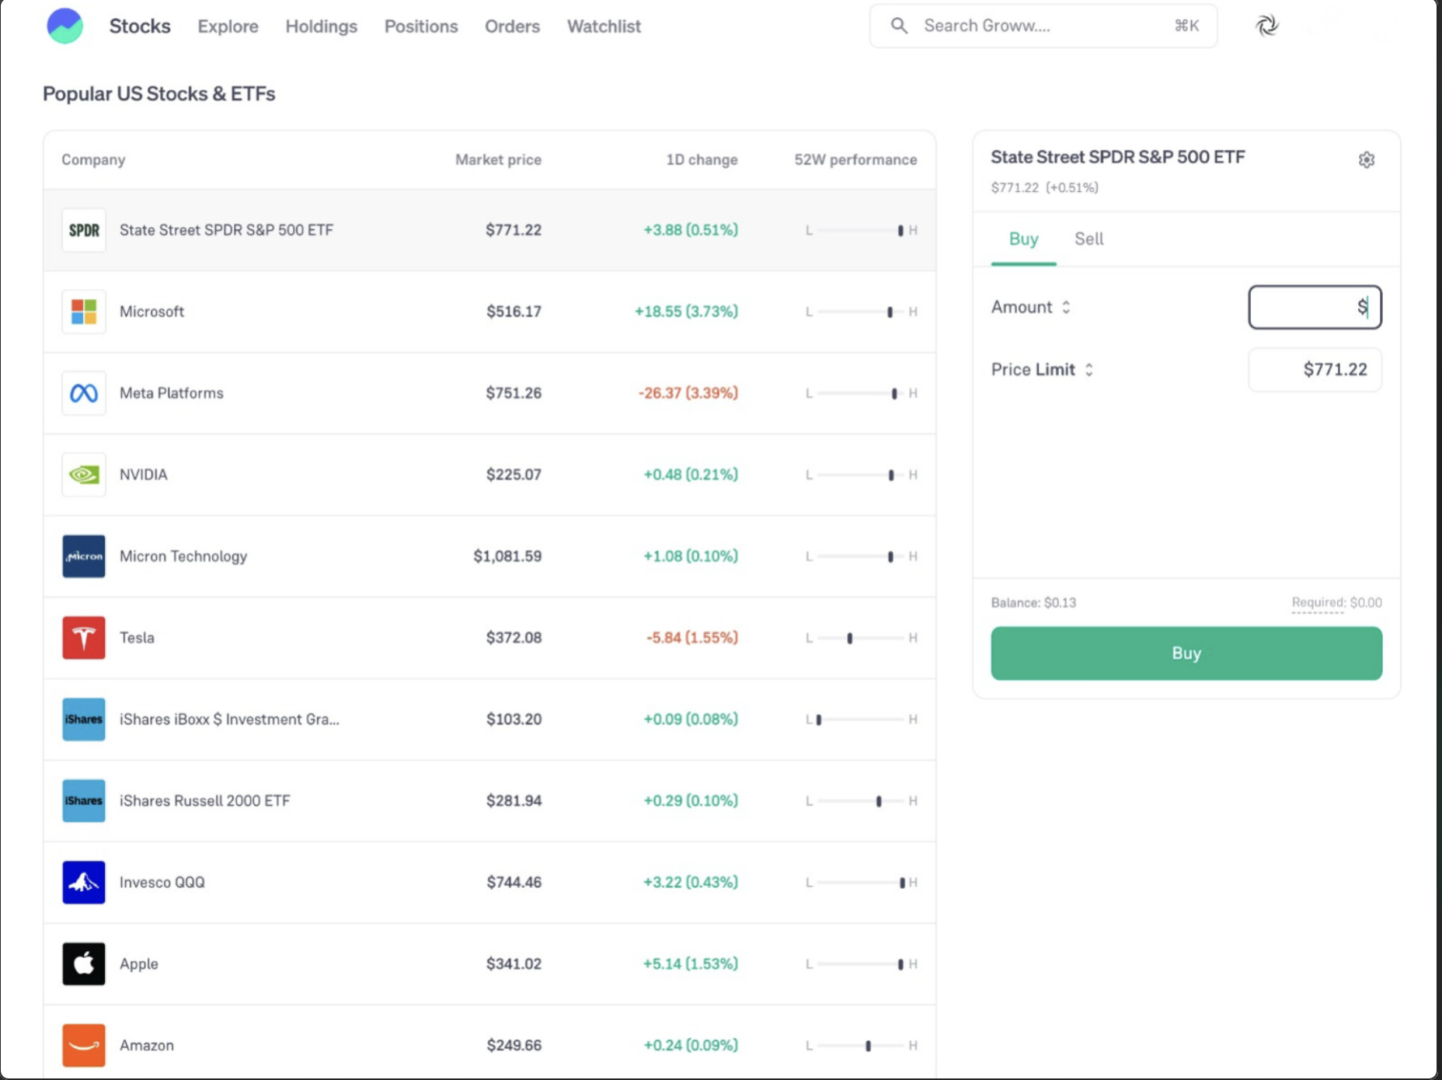
Task: Click Apple's +5.14 (1.53%) change
Action: pyautogui.click(x=690, y=964)
